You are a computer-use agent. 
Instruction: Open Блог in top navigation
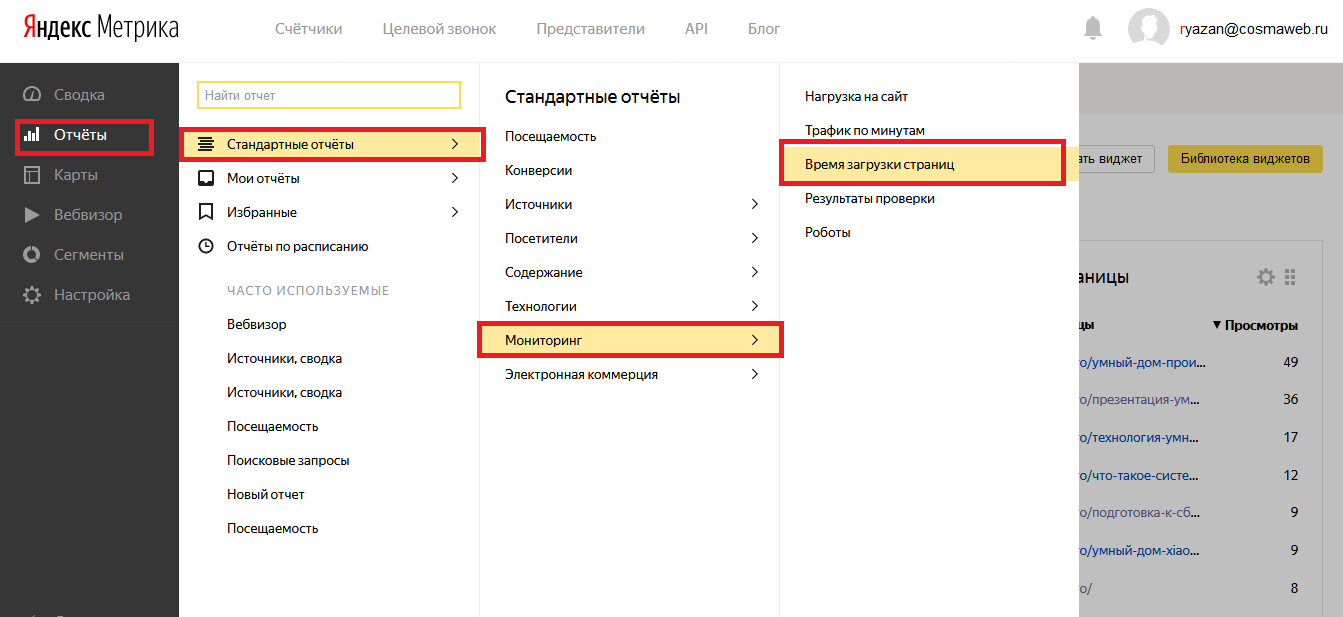pos(764,29)
